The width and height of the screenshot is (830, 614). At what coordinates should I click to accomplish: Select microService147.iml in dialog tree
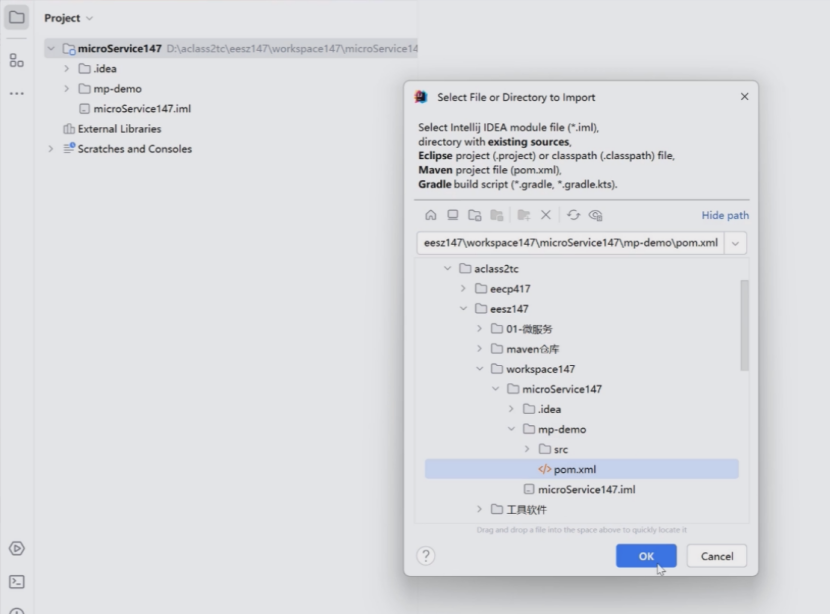pyautogui.click(x=582, y=489)
